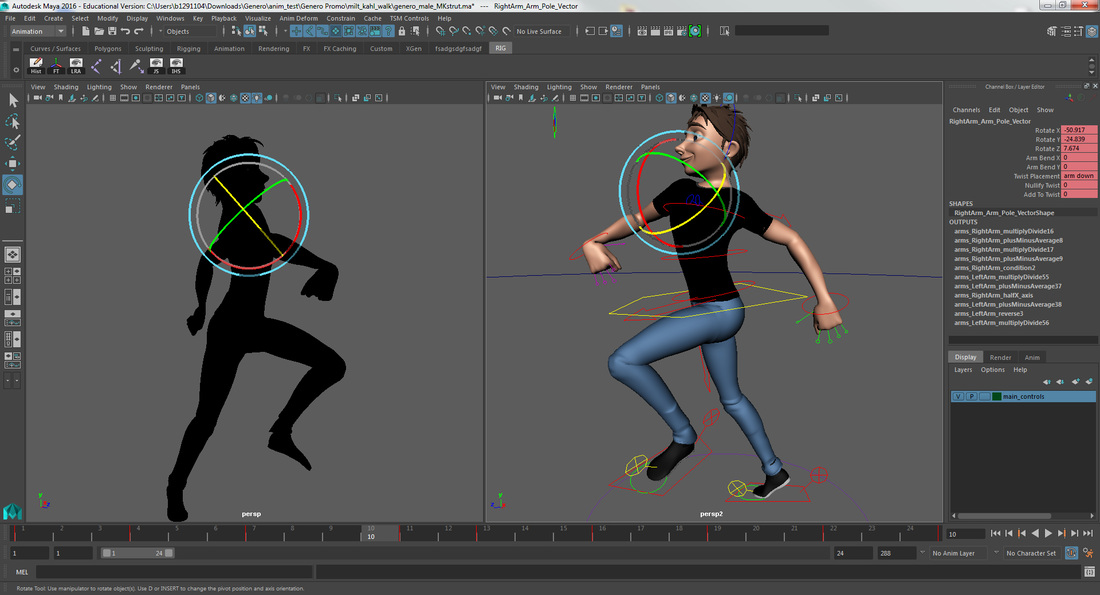Toggle visibility V box of main_controls layer

point(958,397)
